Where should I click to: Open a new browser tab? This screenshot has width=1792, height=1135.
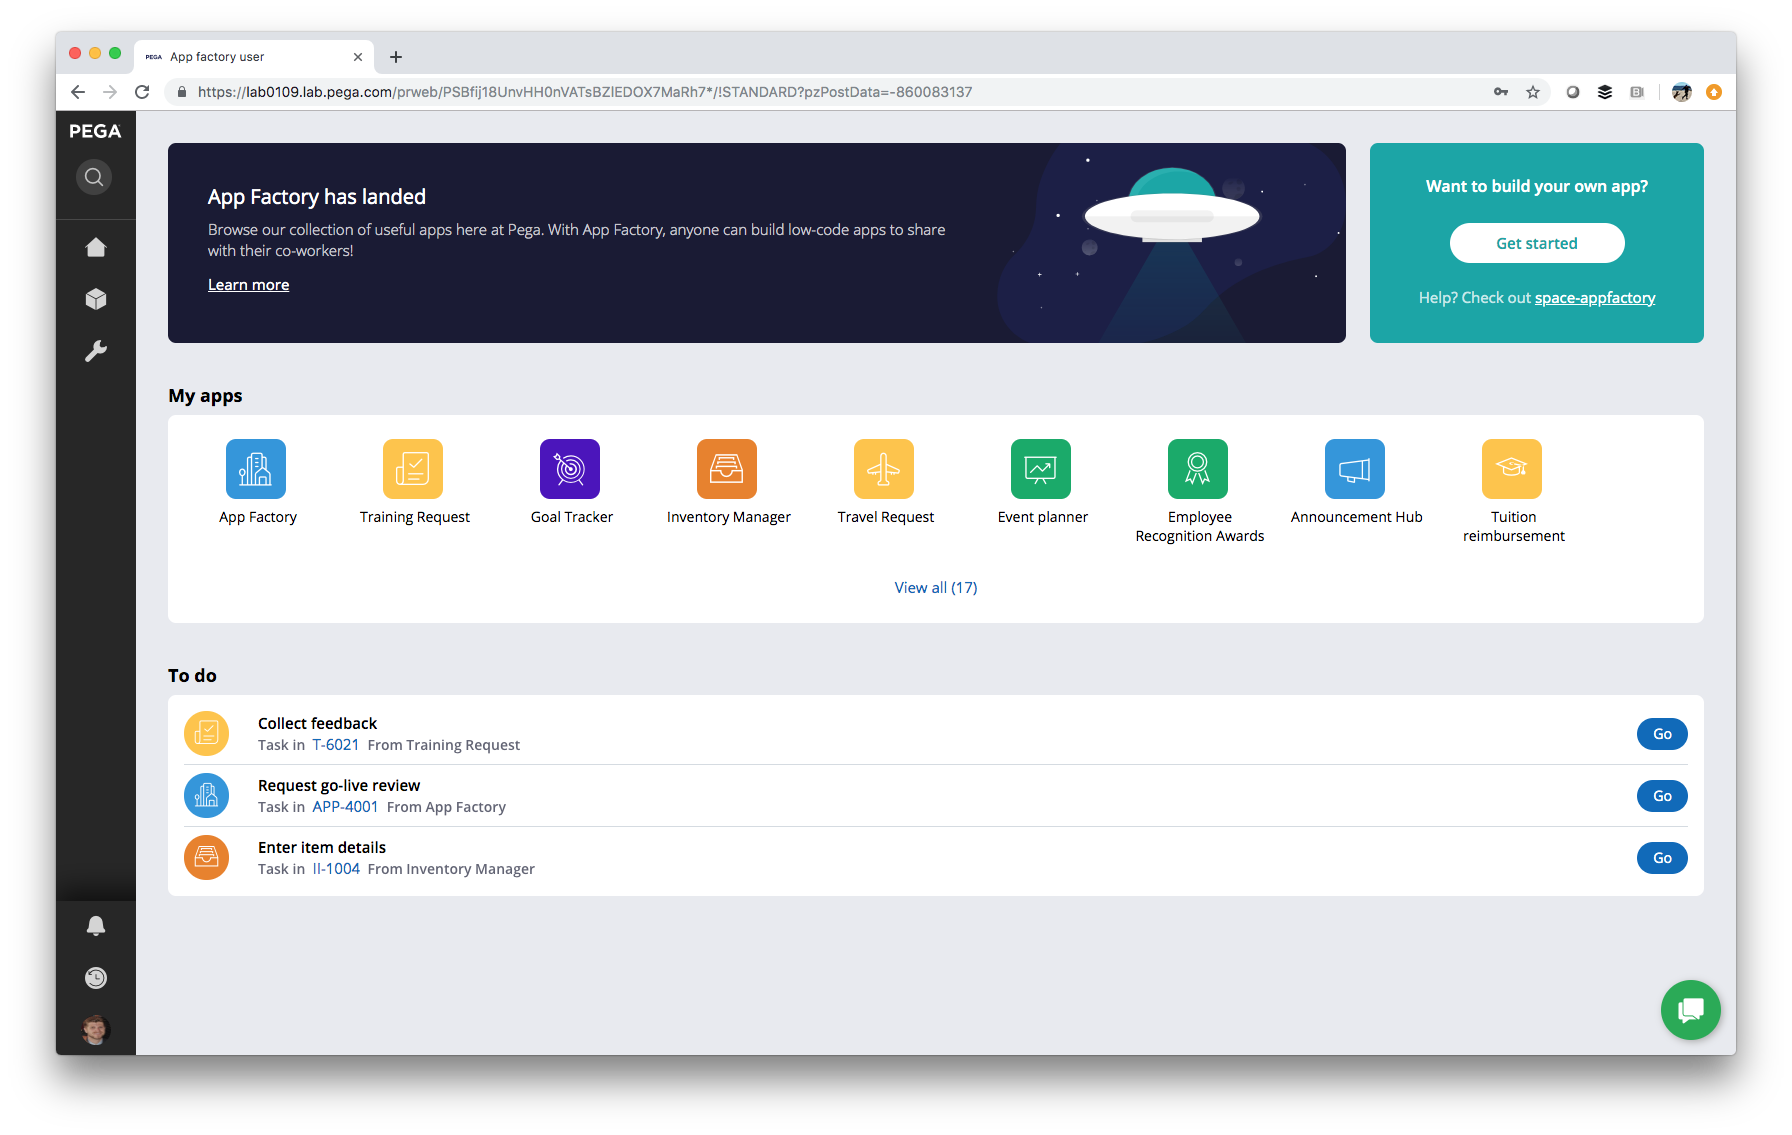(x=396, y=57)
